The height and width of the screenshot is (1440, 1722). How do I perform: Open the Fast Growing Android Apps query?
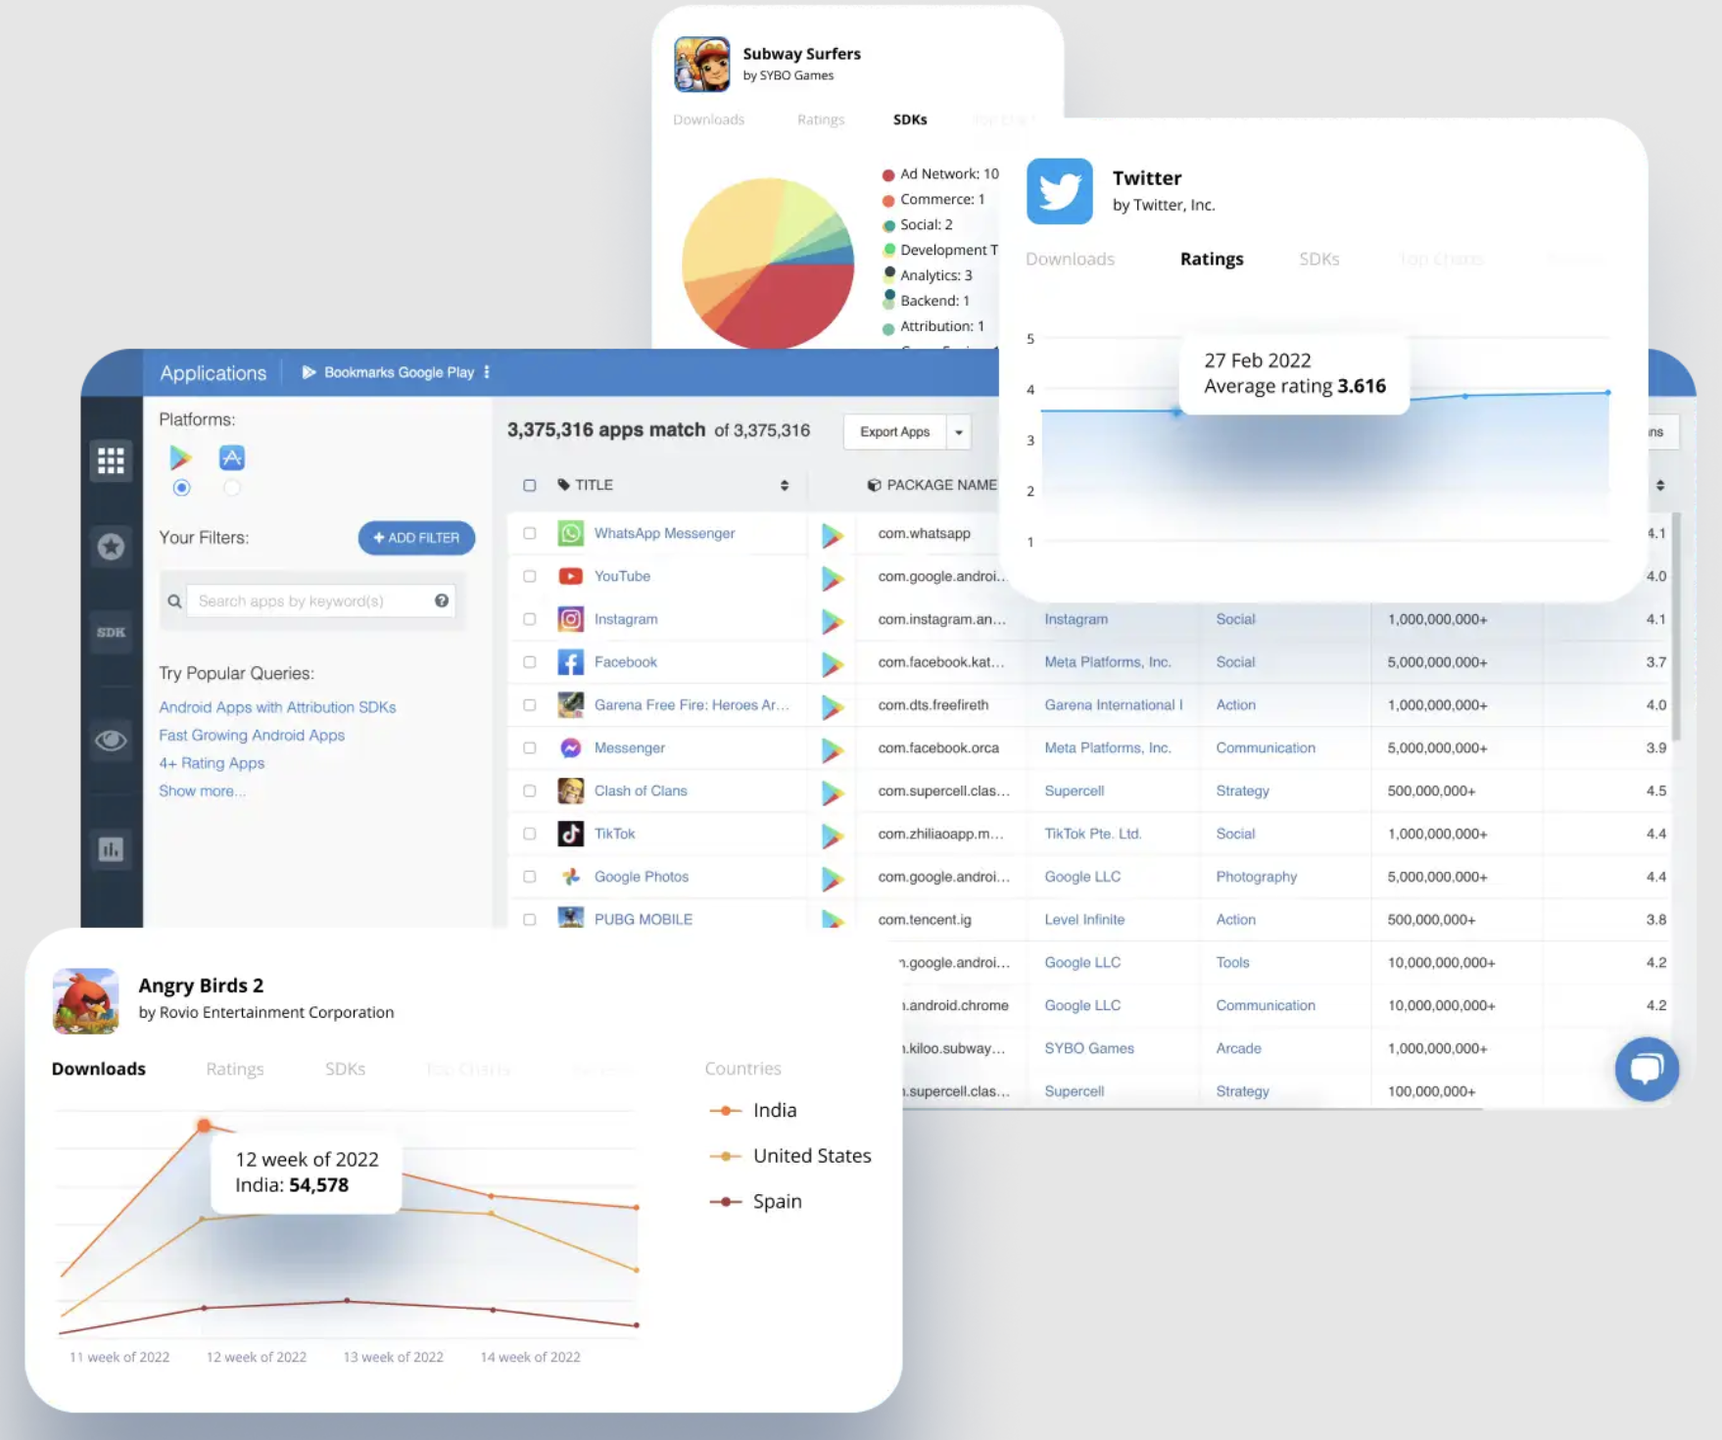[252, 735]
